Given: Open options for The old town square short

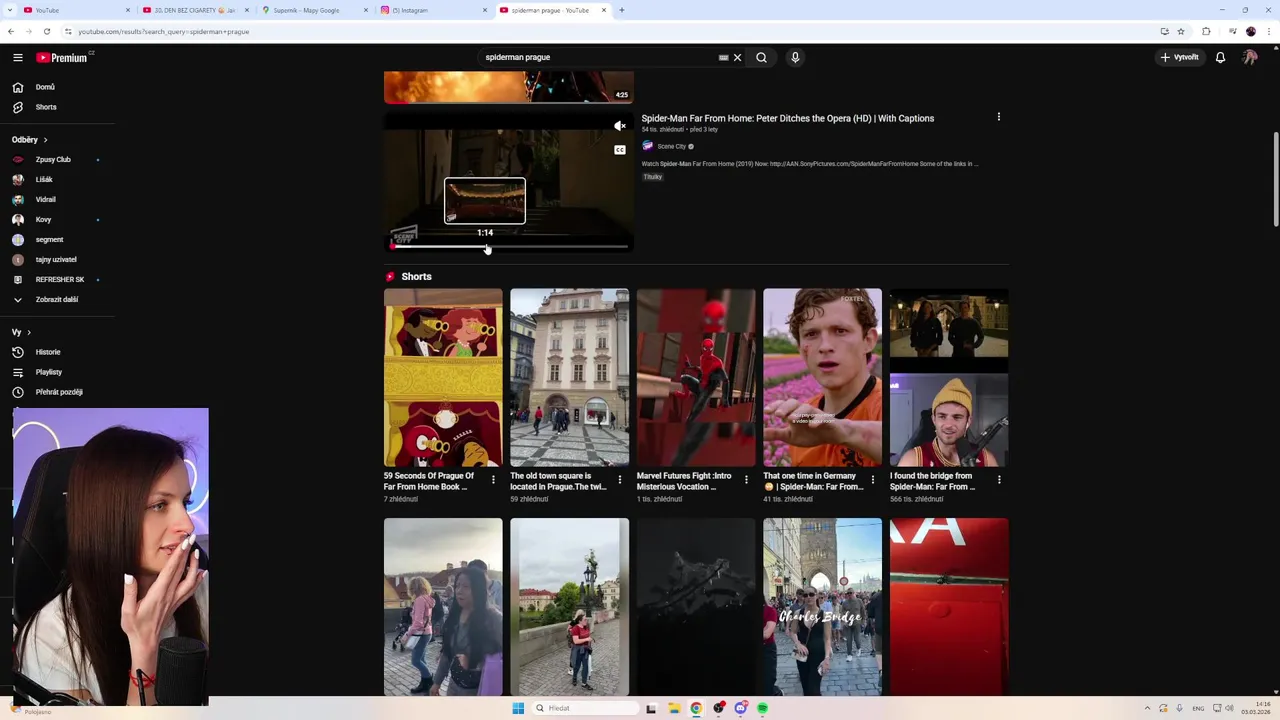Looking at the screenshot, I should [x=620, y=480].
